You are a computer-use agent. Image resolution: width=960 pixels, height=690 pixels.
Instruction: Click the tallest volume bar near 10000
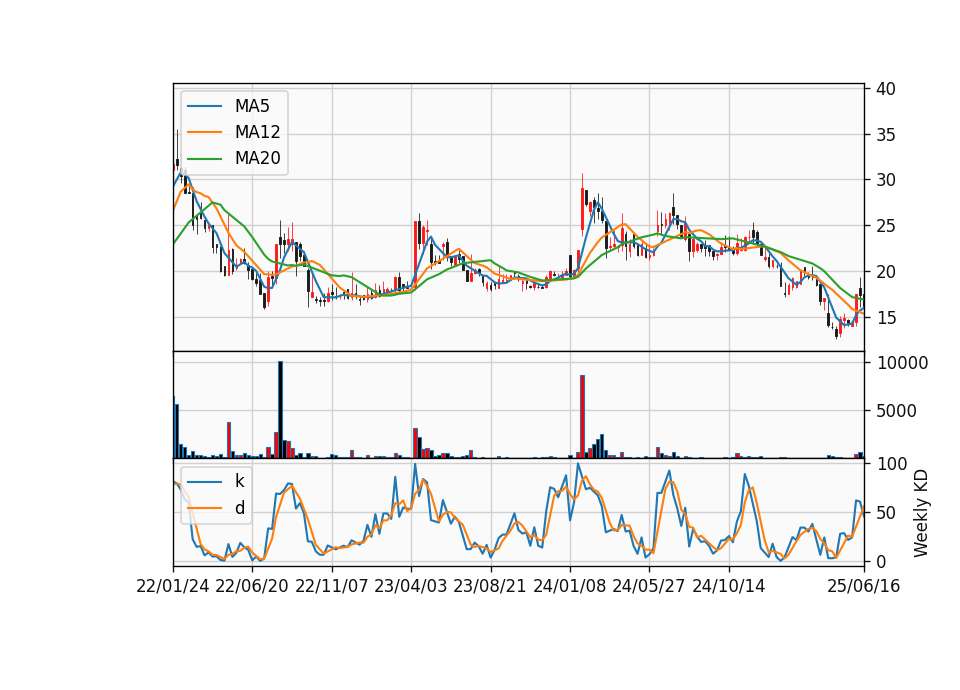pyautogui.click(x=280, y=410)
